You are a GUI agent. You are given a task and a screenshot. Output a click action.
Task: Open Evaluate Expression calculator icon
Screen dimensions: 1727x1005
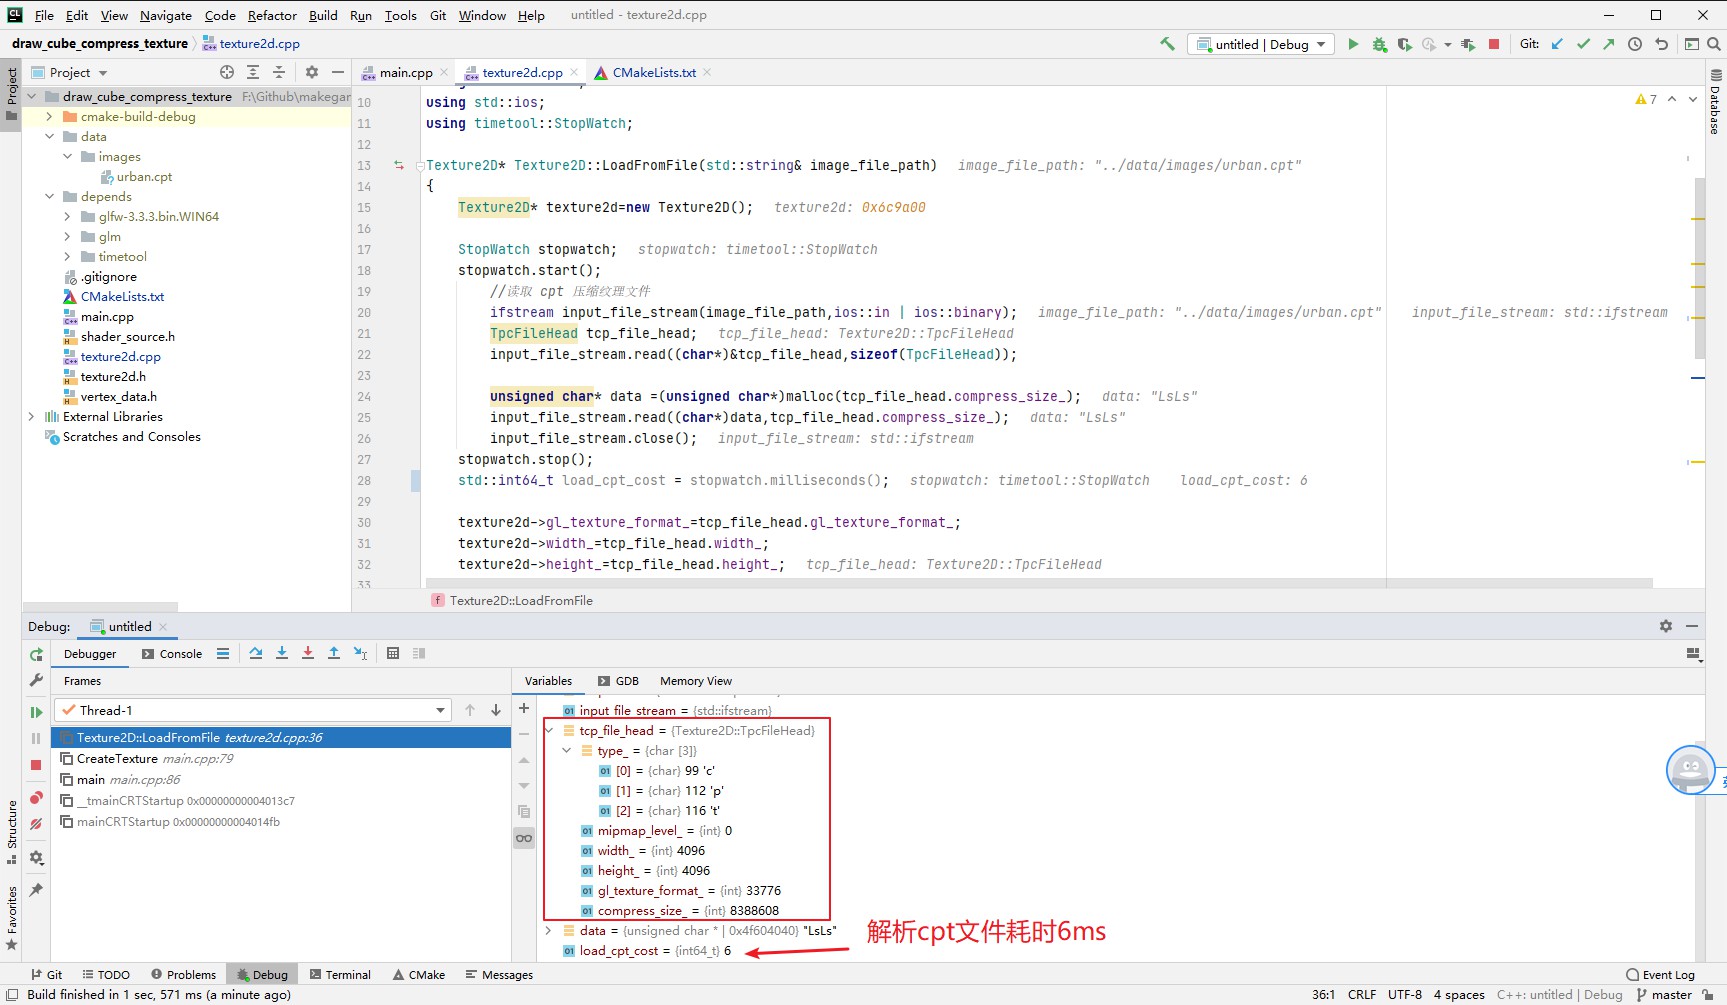coord(393,653)
